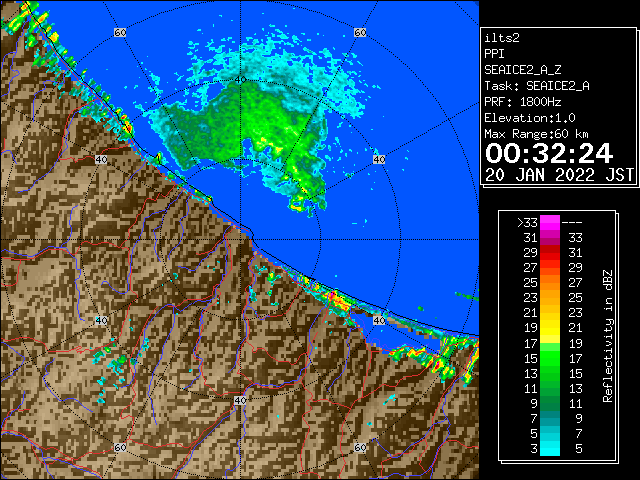640x480 pixels.
Task: Click the 'Task: SEAICE2_A' line
Action: (537, 86)
